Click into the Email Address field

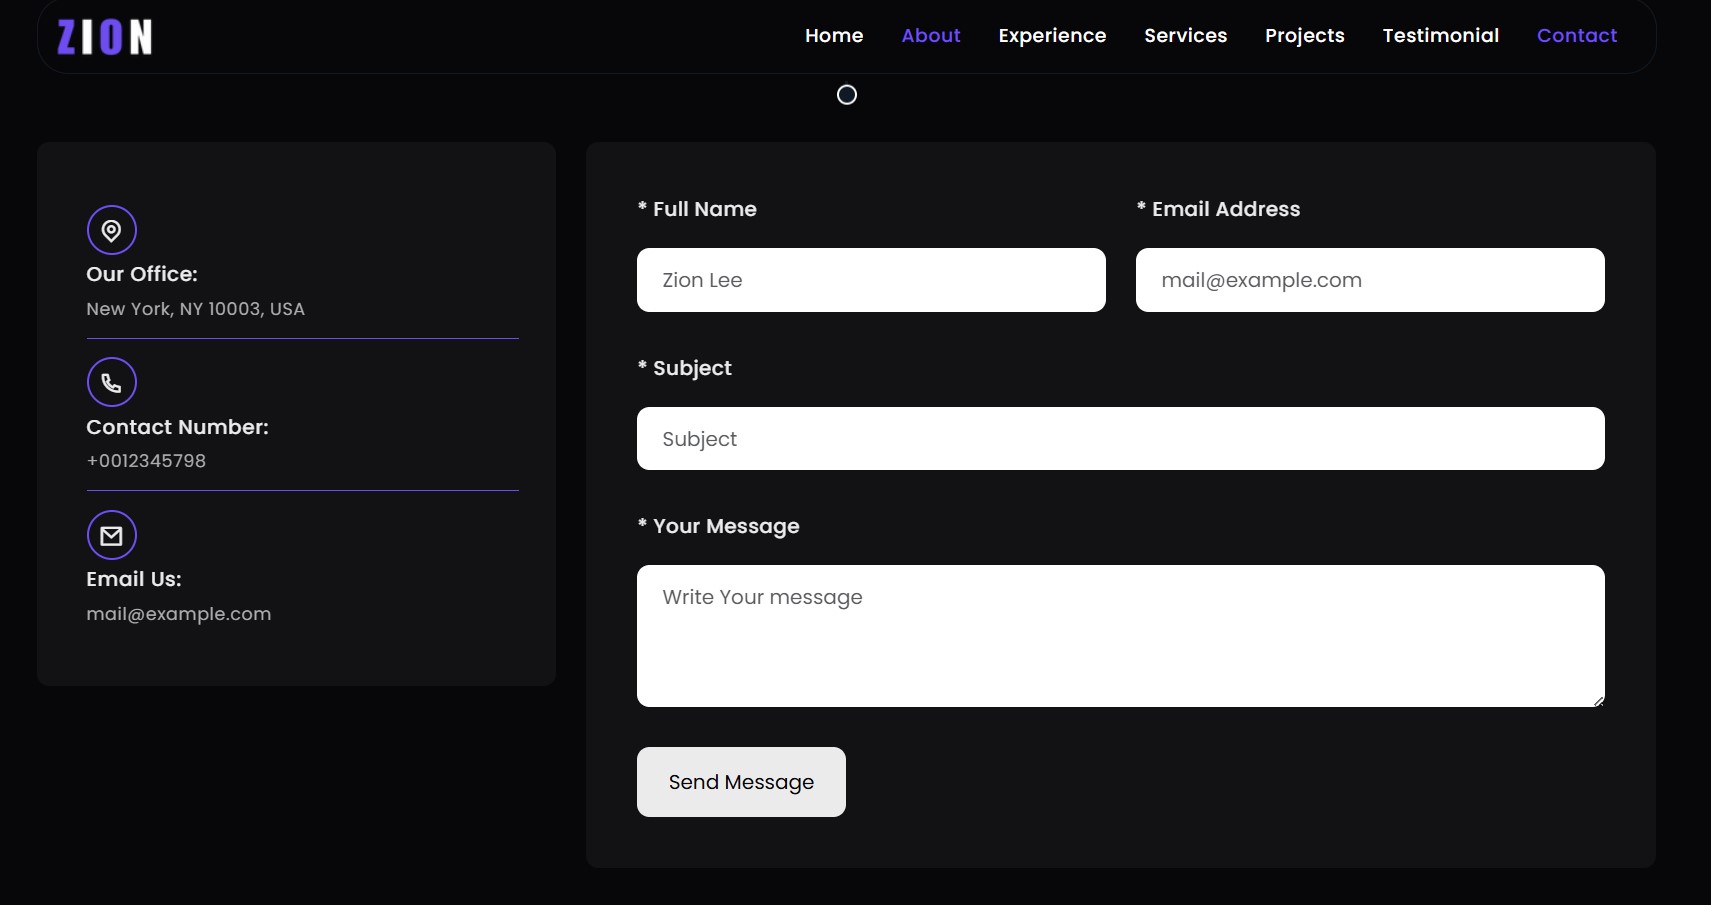[x=1369, y=280]
